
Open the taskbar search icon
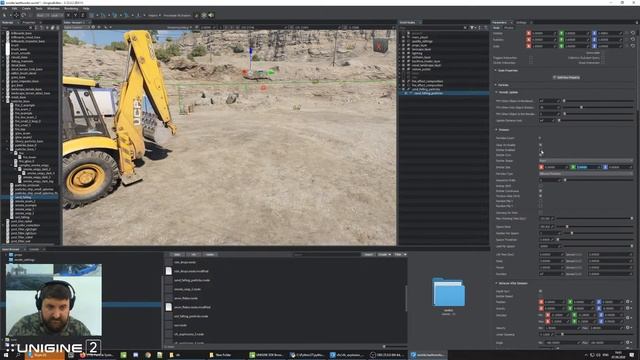click(18, 355)
